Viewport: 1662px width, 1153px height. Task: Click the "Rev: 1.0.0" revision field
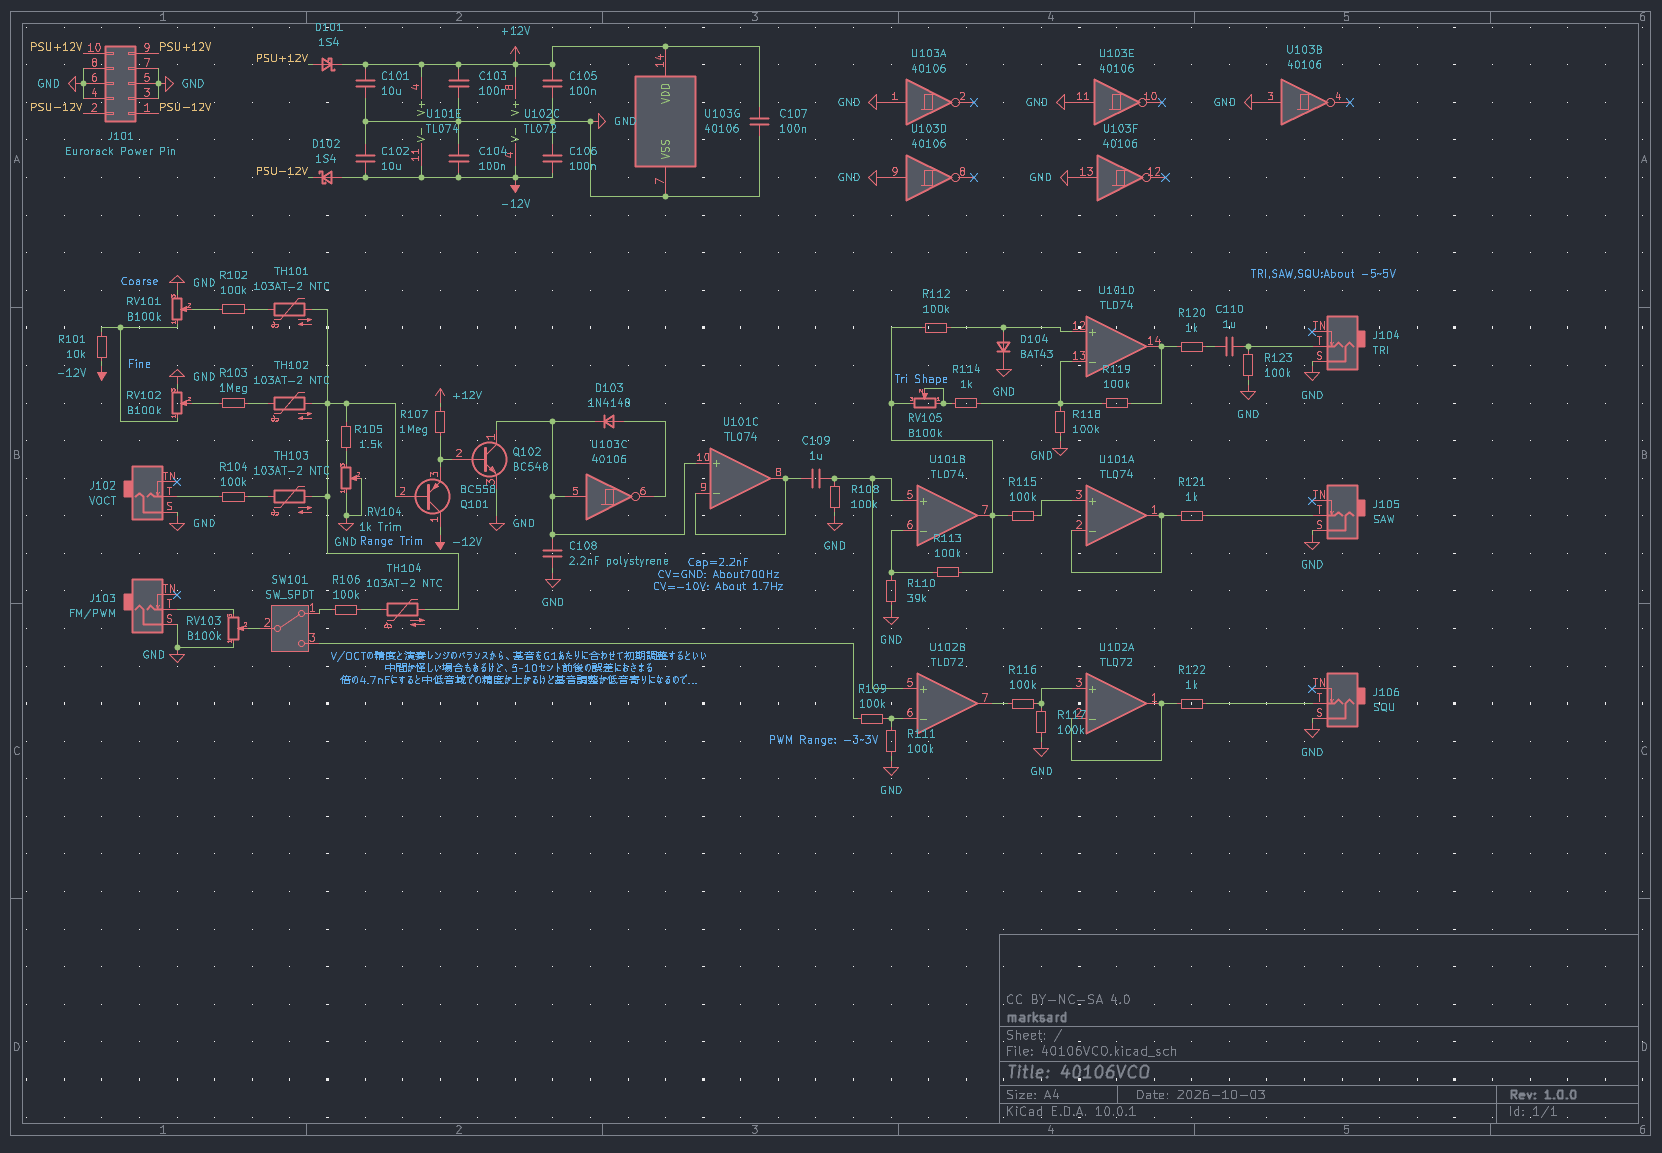(1543, 1095)
